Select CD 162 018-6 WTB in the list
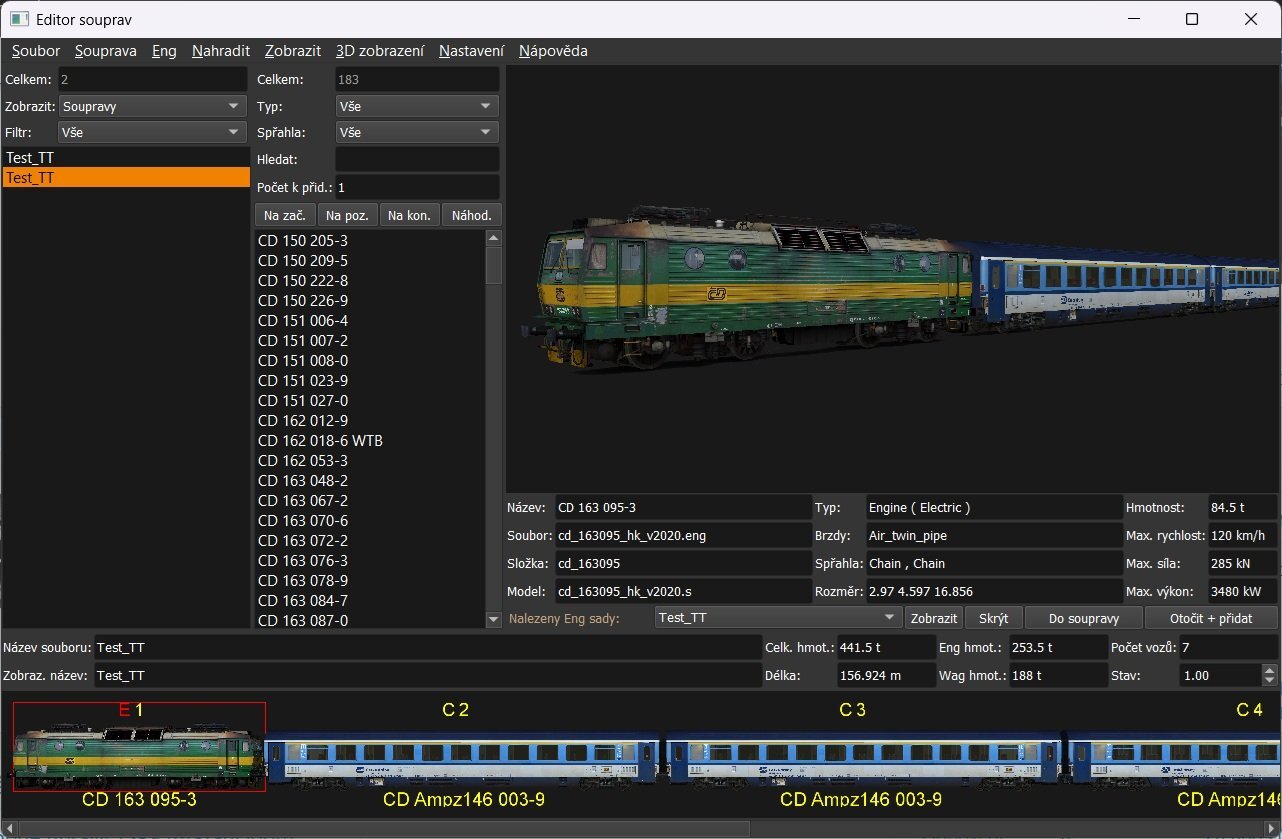1282x839 pixels. click(x=320, y=441)
